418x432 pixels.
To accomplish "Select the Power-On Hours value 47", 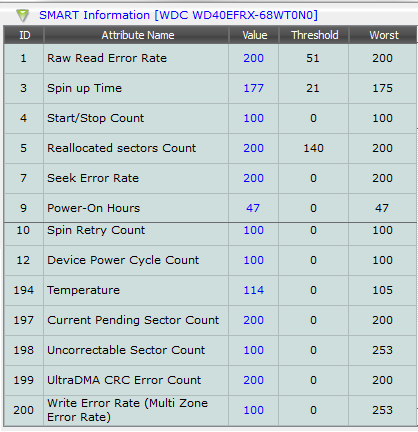I will (253, 208).
